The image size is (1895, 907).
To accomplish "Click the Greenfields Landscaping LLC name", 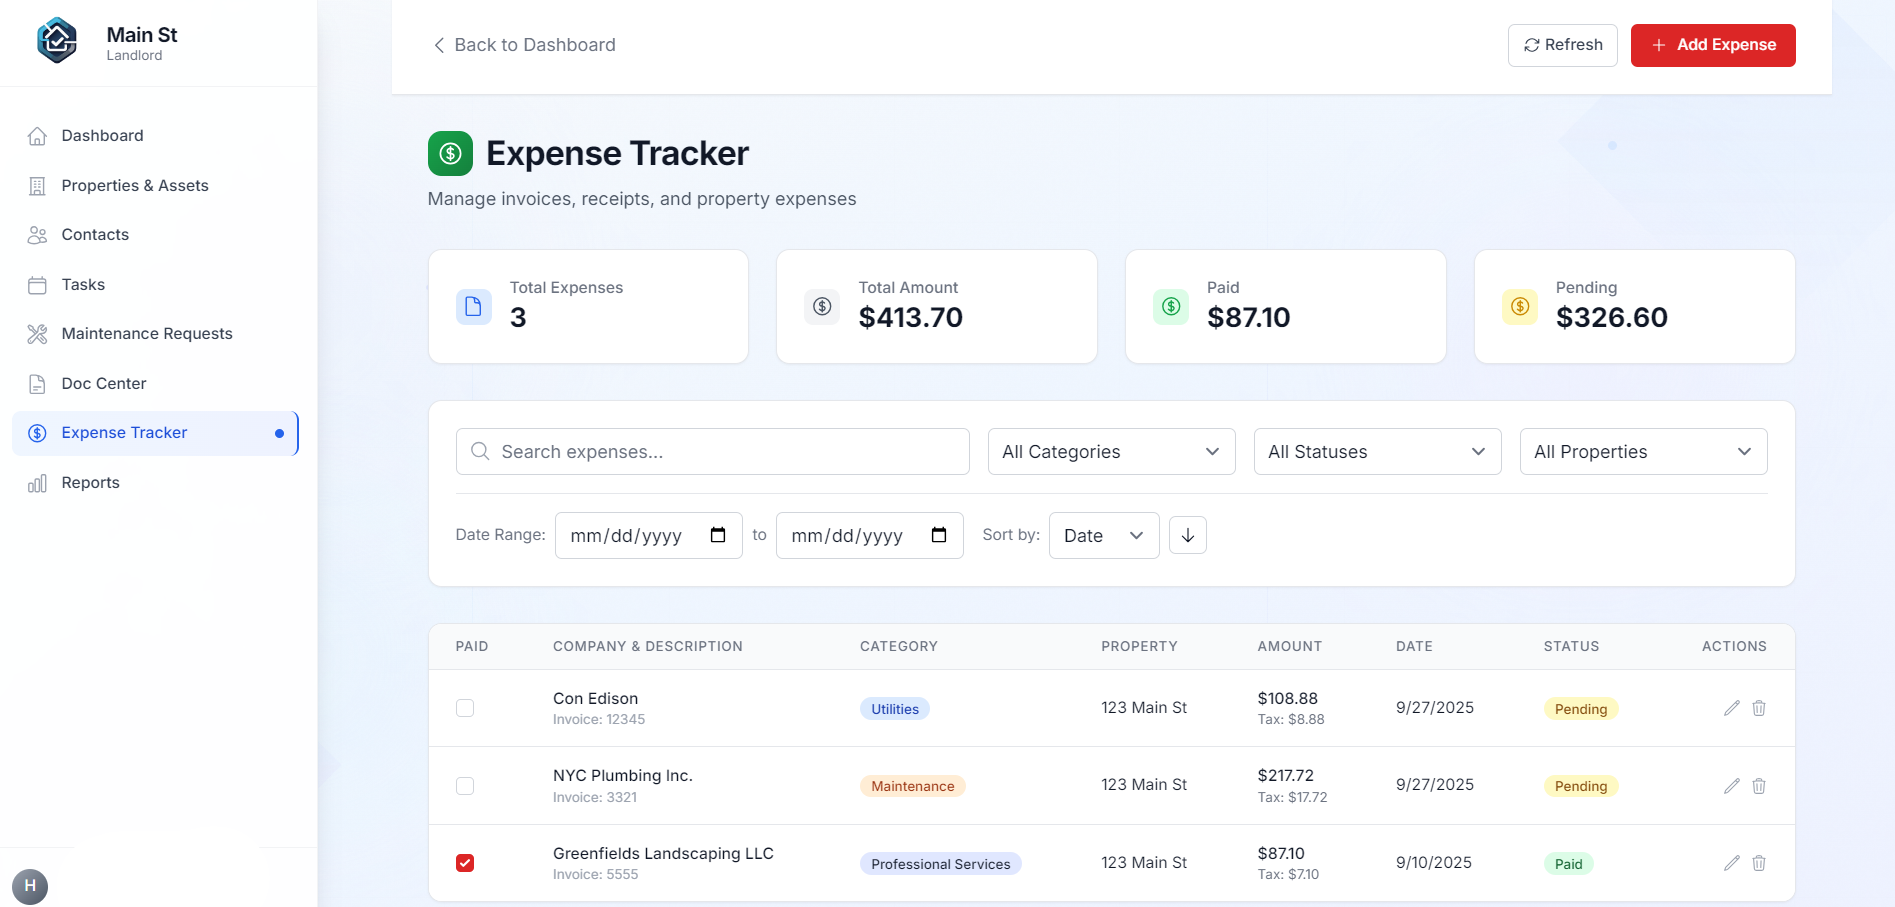I will click(x=664, y=853).
